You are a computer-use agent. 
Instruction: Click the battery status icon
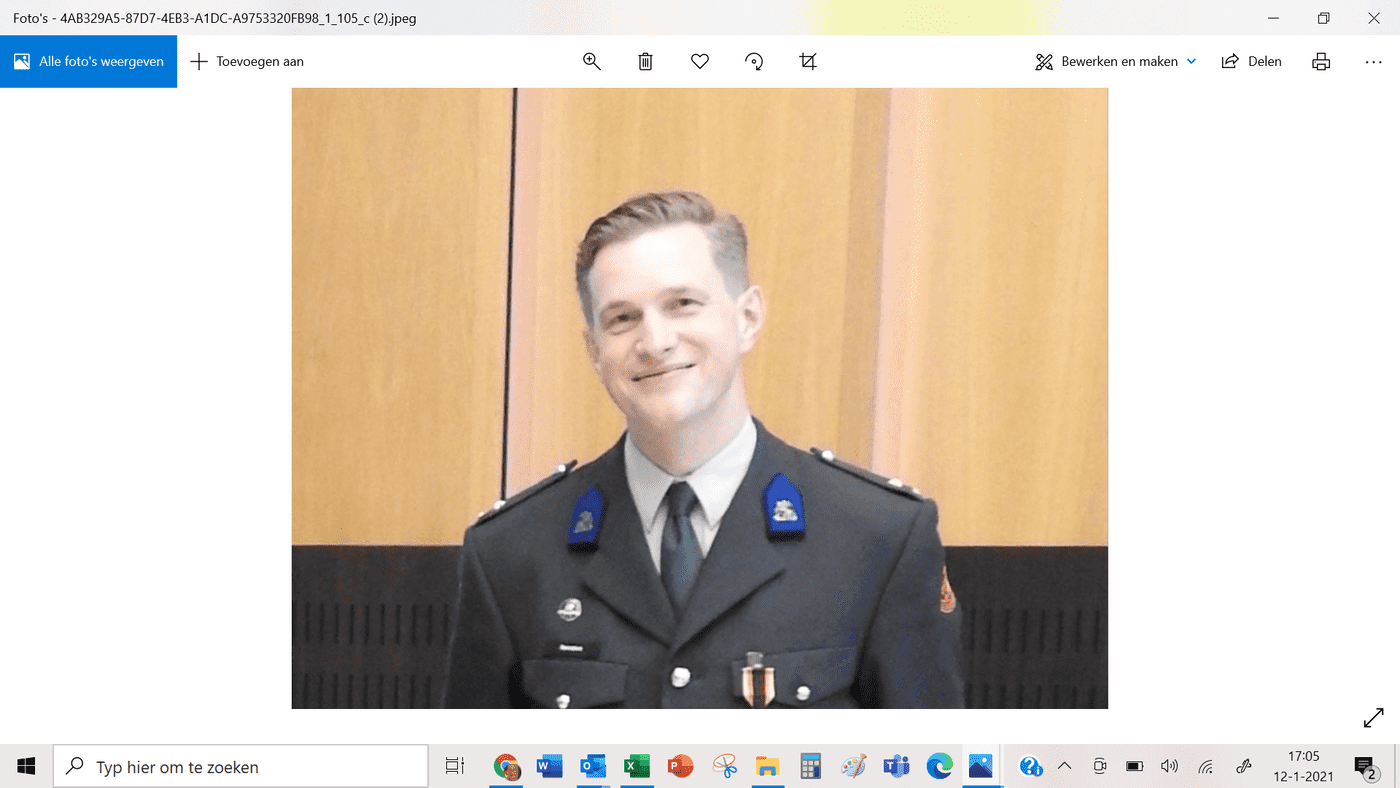1134,767
